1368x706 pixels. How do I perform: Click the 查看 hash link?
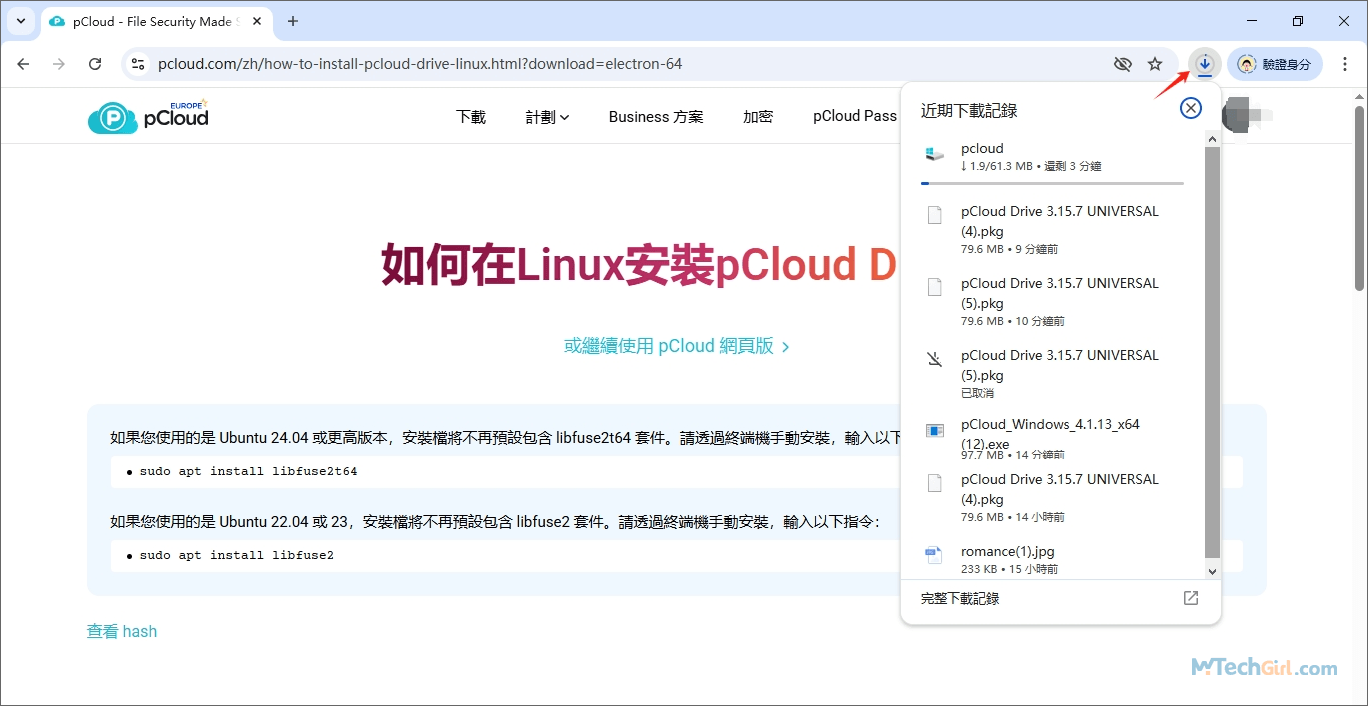(122, 631)
